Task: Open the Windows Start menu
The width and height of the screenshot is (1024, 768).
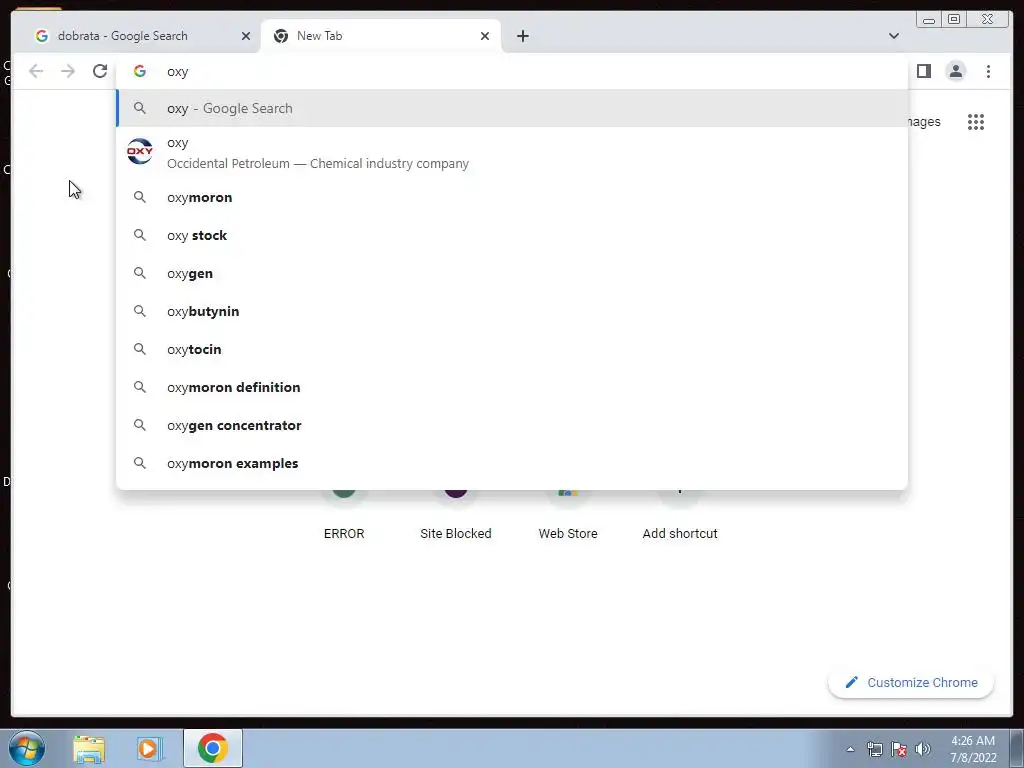Action: tap(27, 748)
